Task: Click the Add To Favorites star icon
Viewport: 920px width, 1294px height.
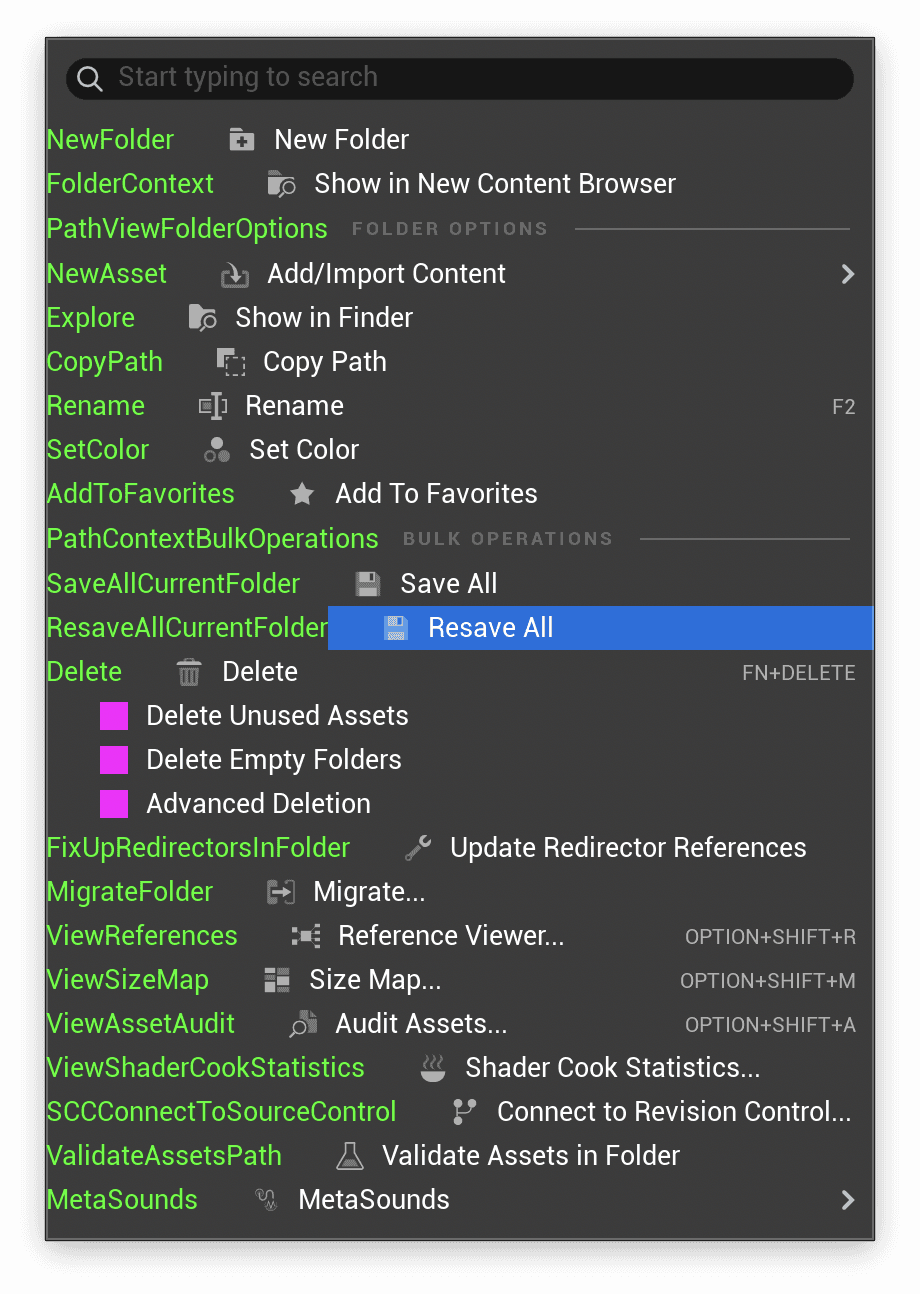Action: tap(302, 494)
